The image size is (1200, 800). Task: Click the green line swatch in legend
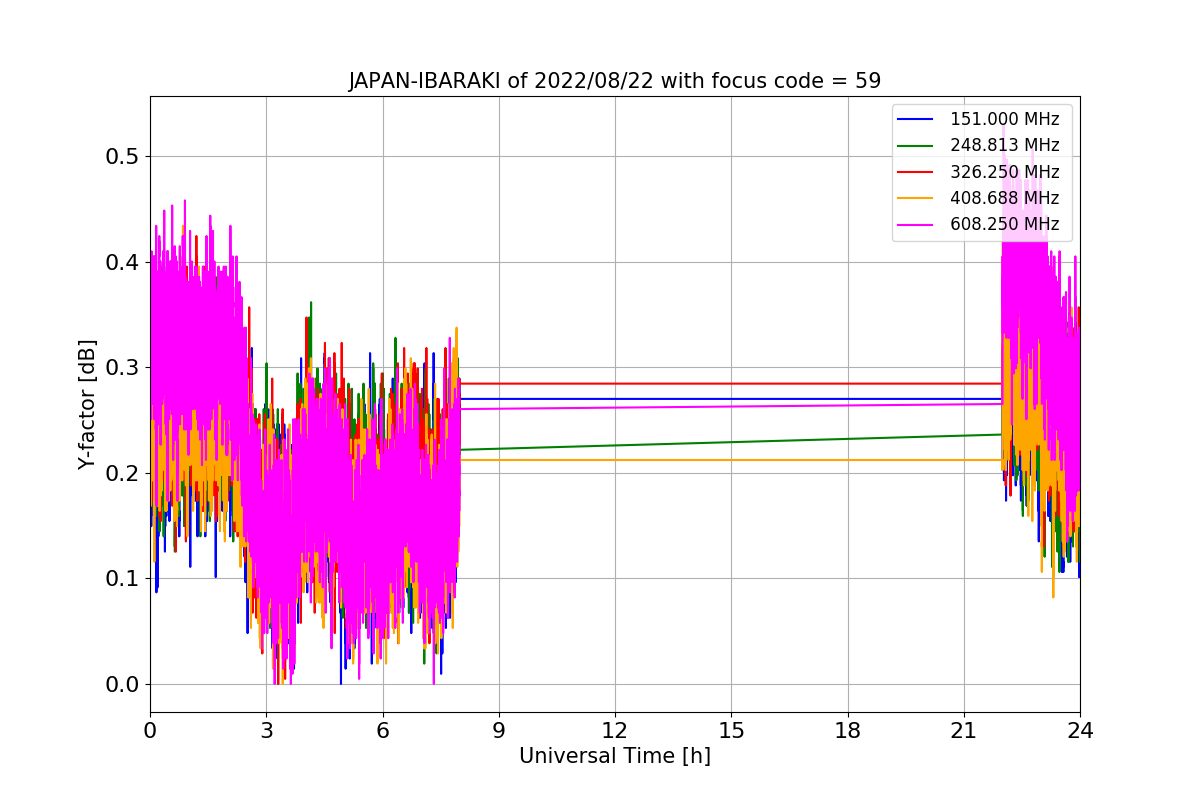click(x=916, y=146)
